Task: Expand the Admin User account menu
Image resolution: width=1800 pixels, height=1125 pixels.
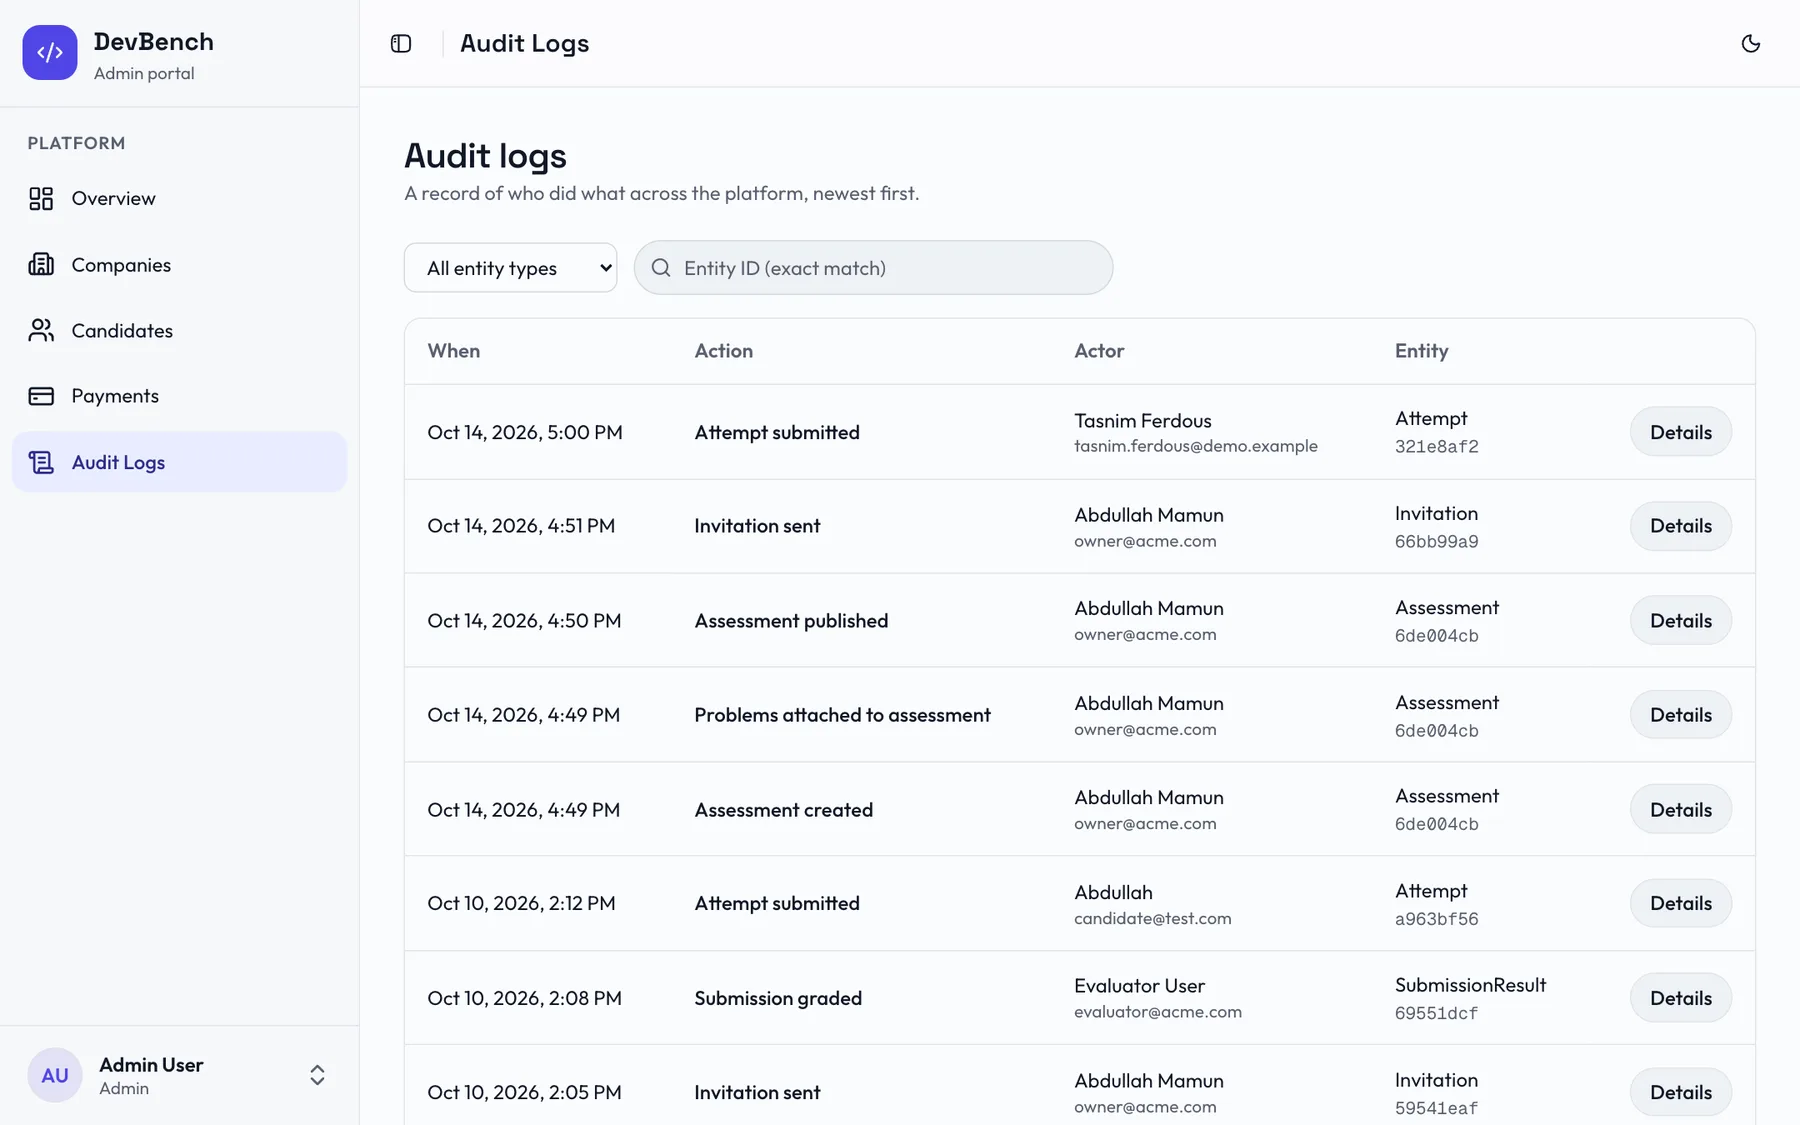Action: coord(180,1075)
